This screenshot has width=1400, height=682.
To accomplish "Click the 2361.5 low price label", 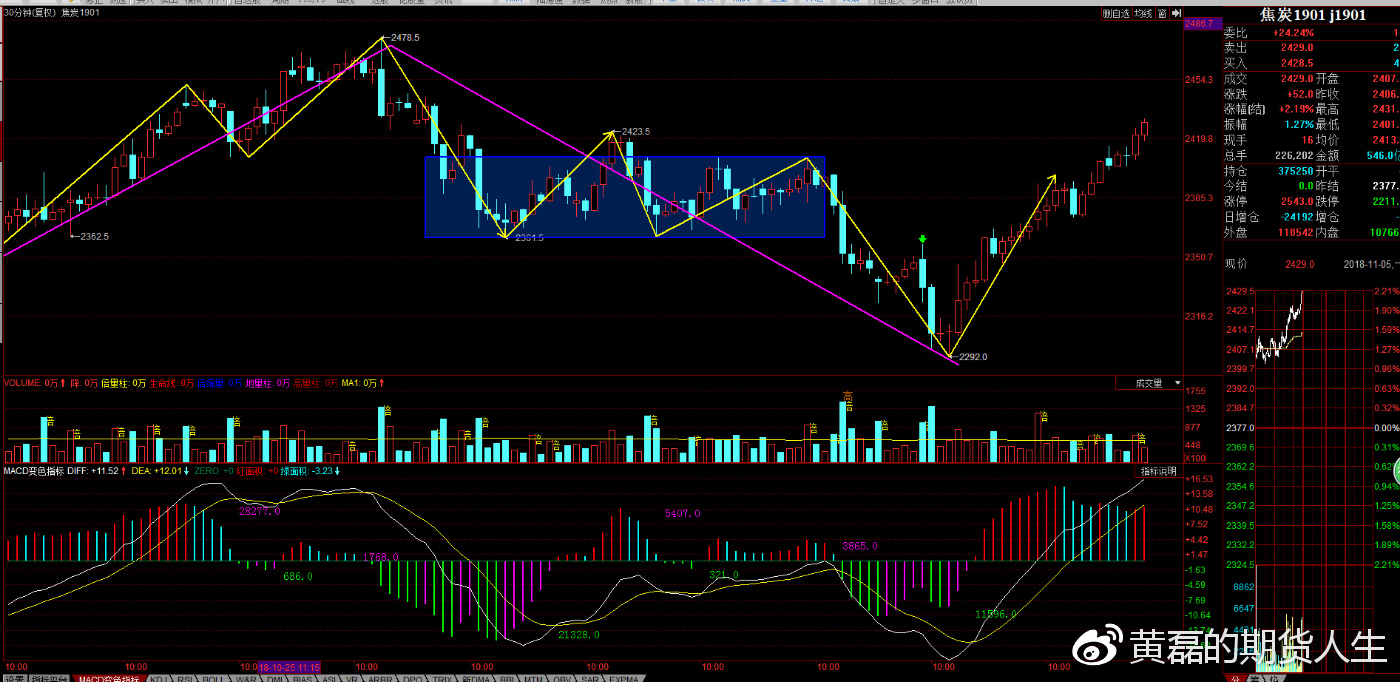I will click(529, 238).
